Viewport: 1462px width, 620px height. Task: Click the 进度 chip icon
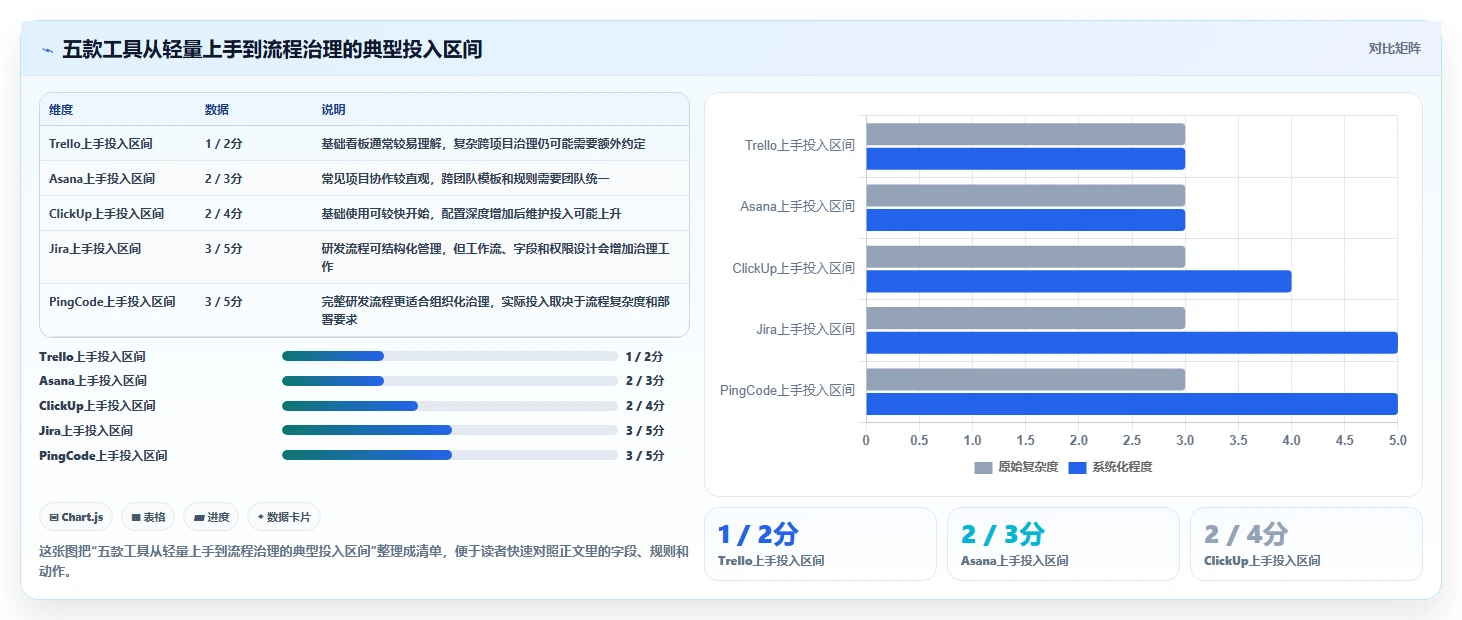pos(199,517)
